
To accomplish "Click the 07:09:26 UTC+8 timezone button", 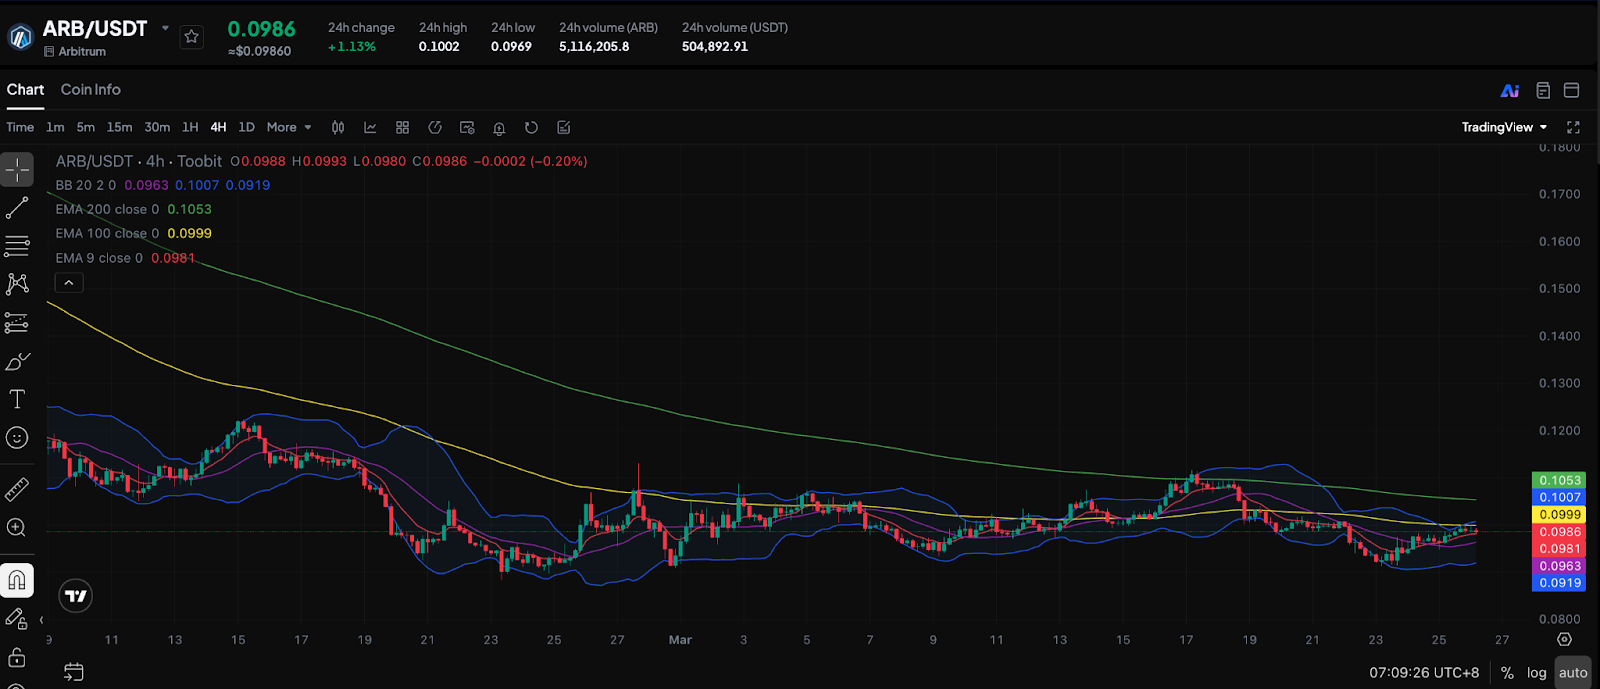I will pyautogui.click(x=1423, y=673).
